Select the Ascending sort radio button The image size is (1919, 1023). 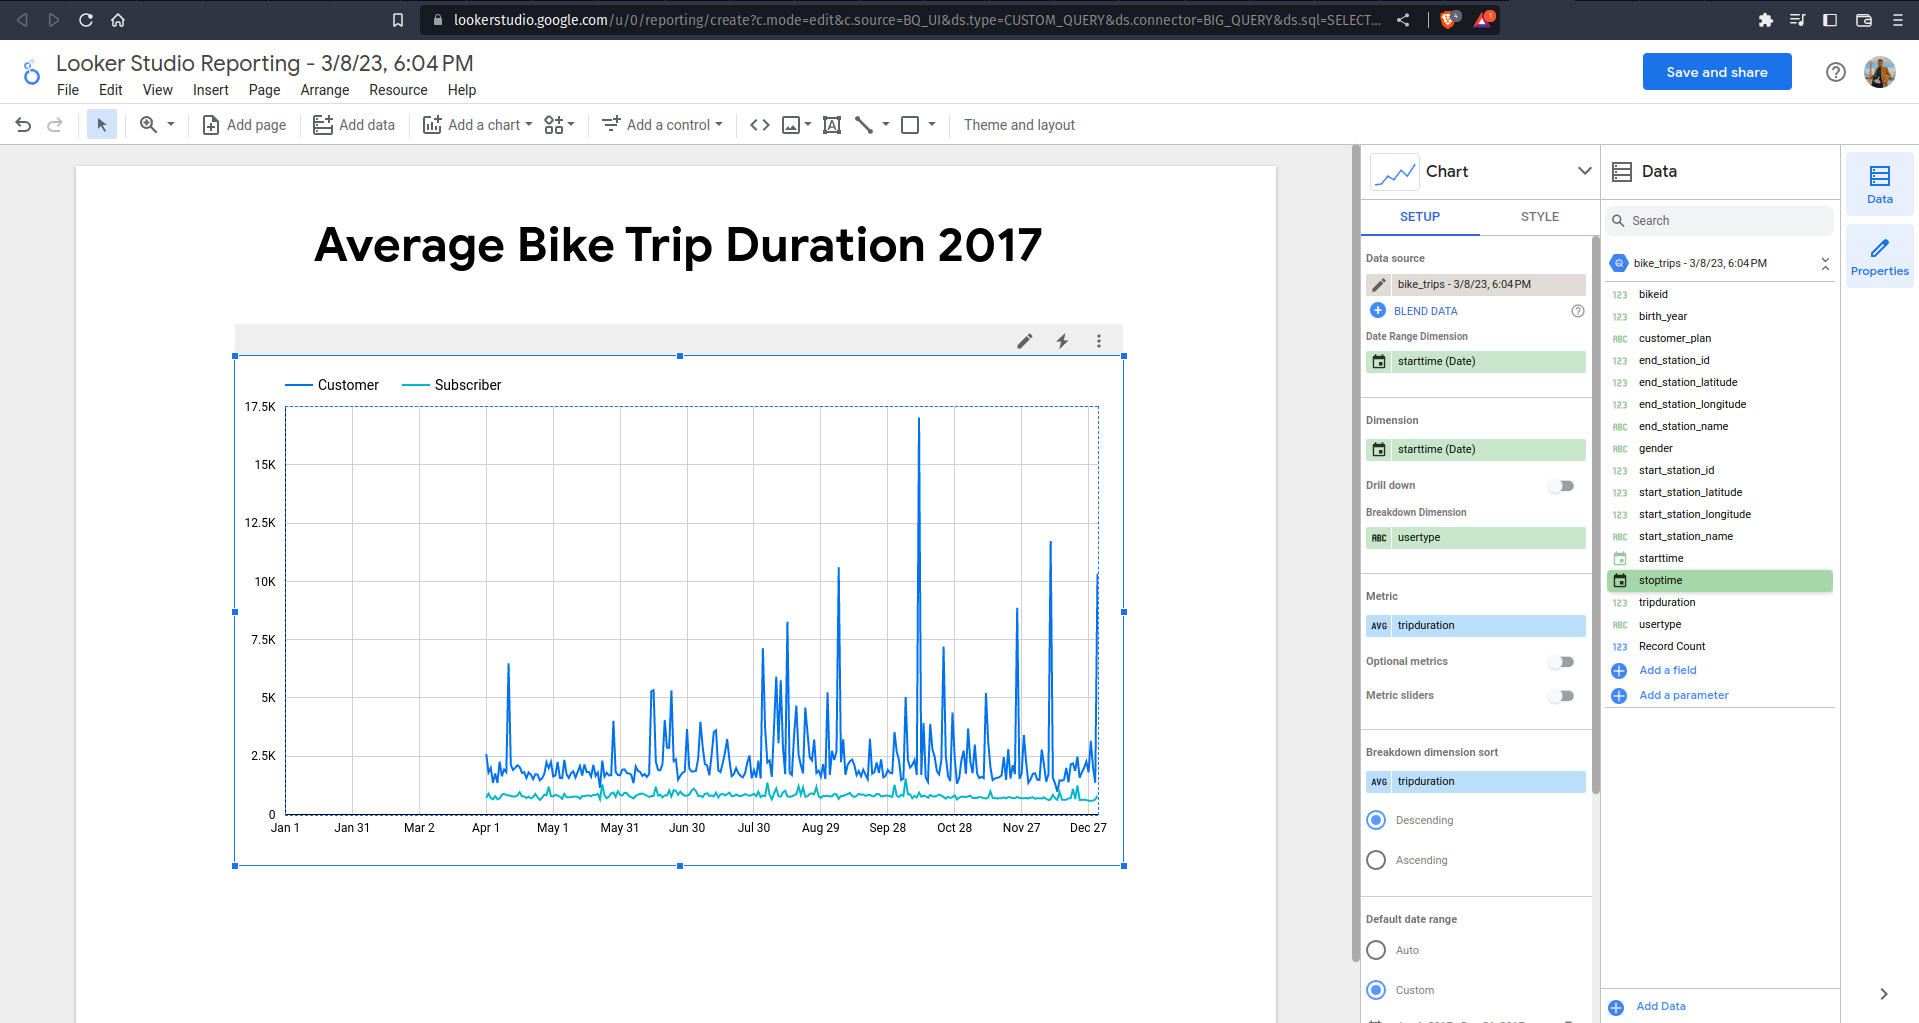tap(1376, 860)
